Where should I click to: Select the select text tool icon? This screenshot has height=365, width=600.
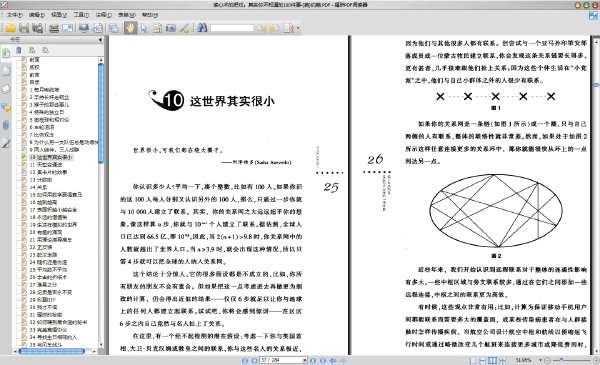pyautogui.click(x=157, y=28)
